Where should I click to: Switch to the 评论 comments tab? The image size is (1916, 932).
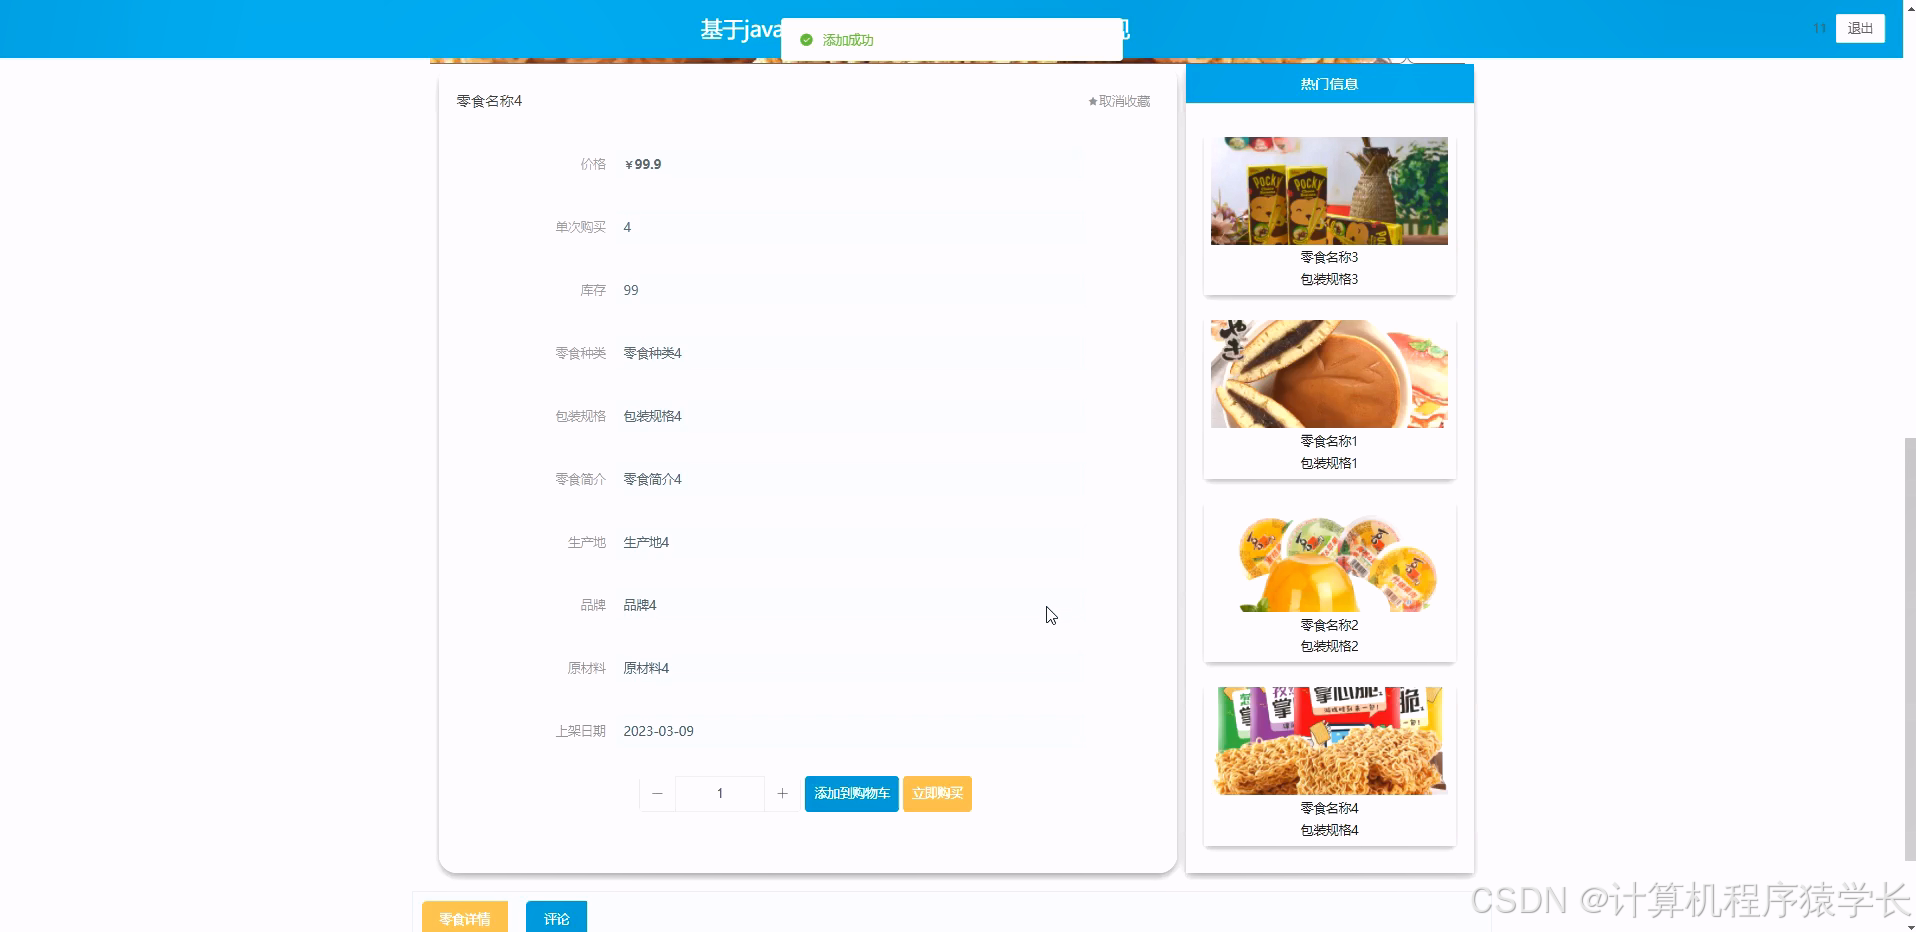[556, 918]
